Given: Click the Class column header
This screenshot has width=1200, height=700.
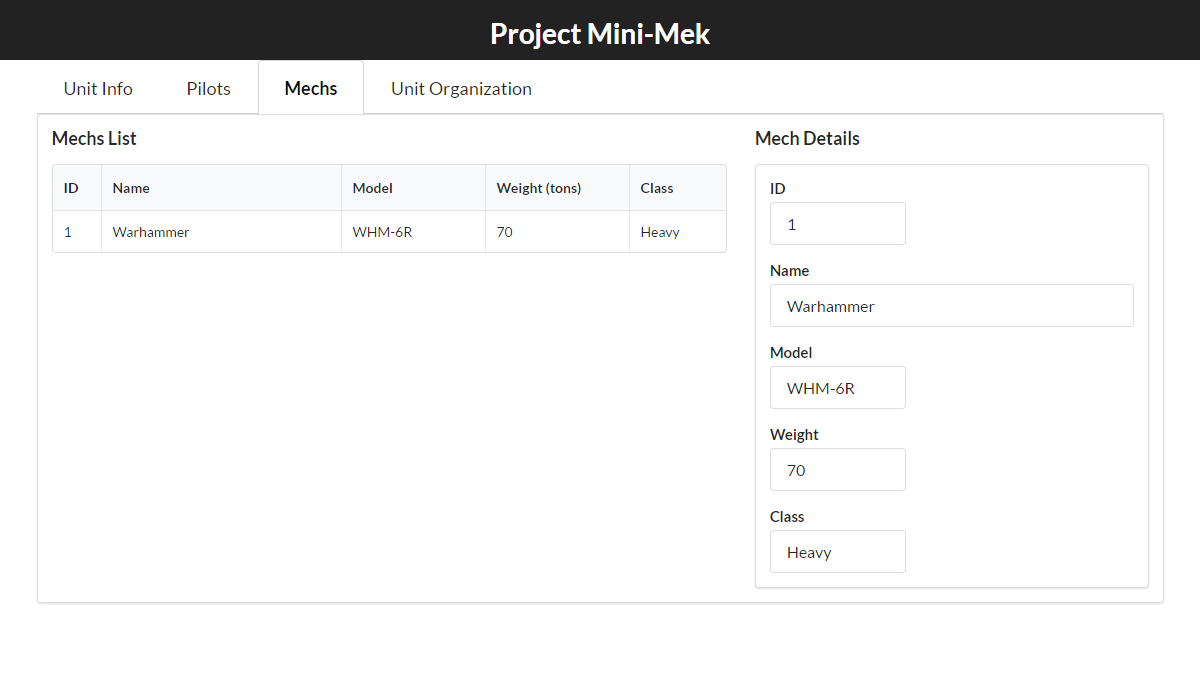Looking at the screenshot, I should click(x=678, y=188).
